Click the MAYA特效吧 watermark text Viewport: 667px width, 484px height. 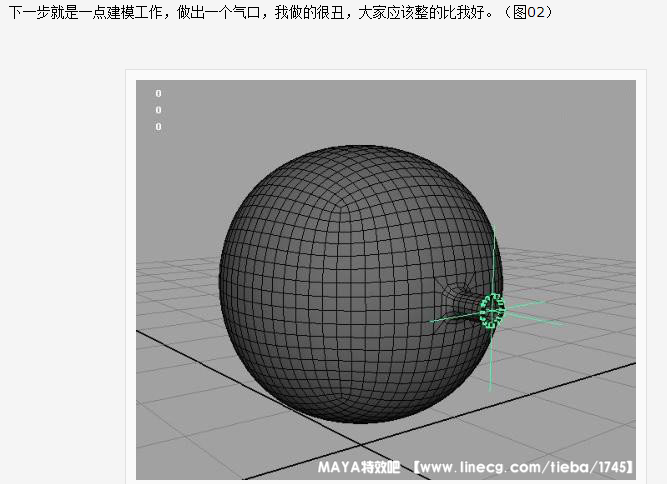tap(358, 467)
